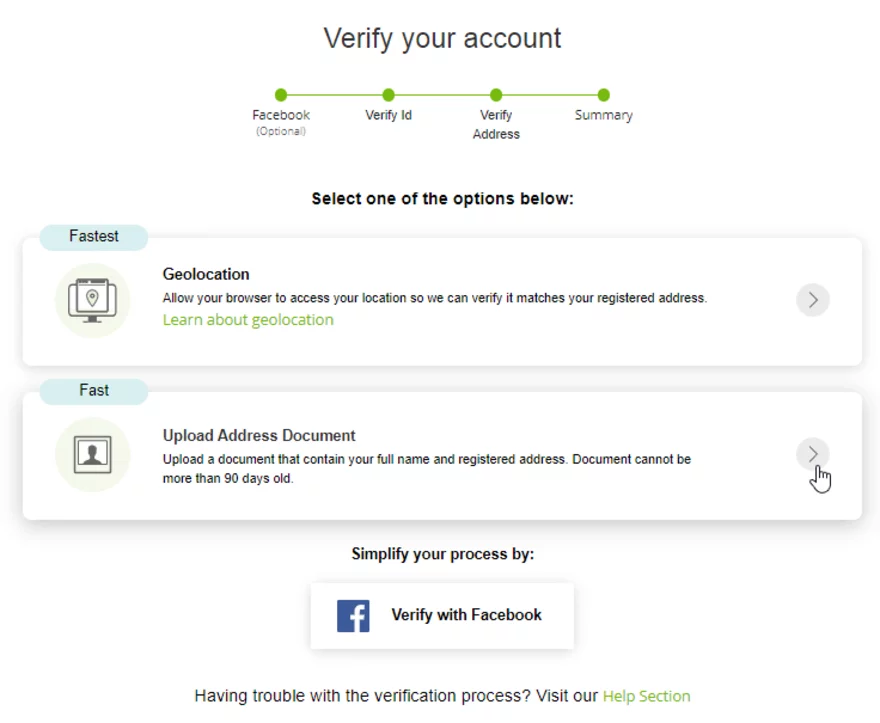
Task: Click the Geolocation map pin monitor icon
Action: click(x=92, y=300)
